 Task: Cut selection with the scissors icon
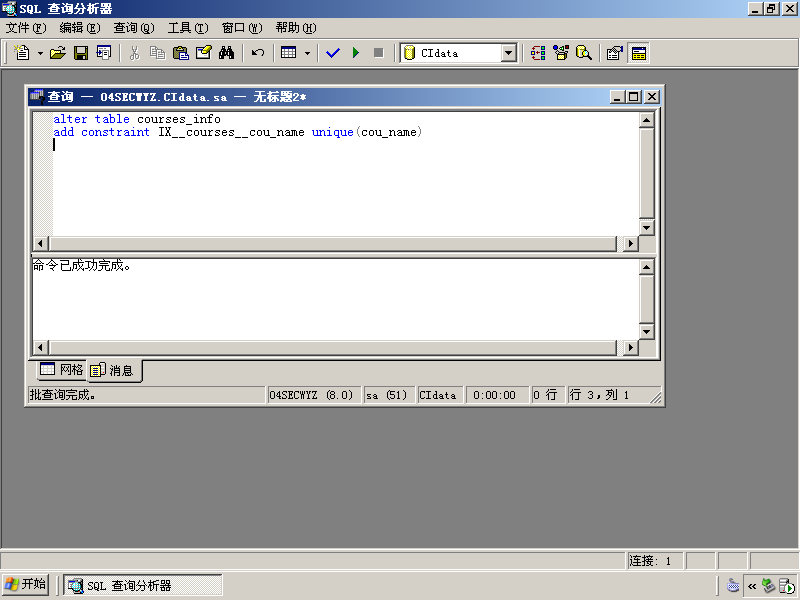134,53
